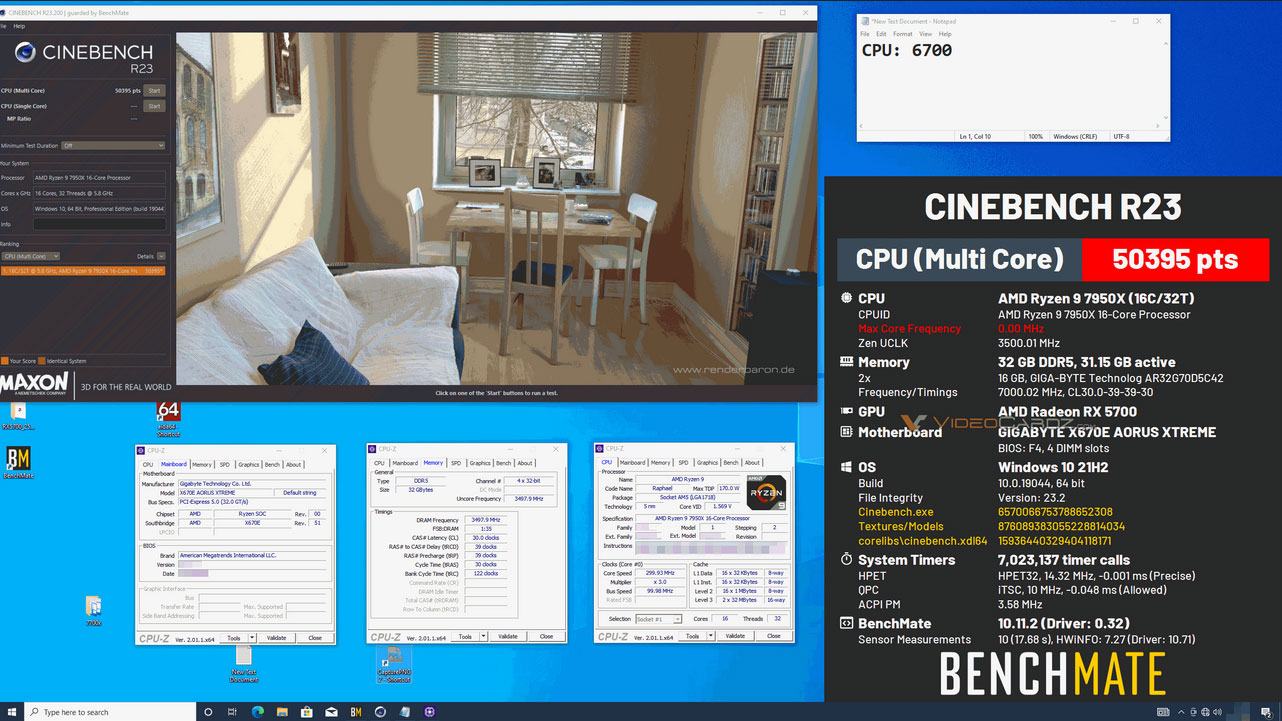The height and width of the screenshot is (721, 1282).
Task: Switch to CPU-Z purple taskbar icon
Action: pyautogui.click(x=429, y=712)
